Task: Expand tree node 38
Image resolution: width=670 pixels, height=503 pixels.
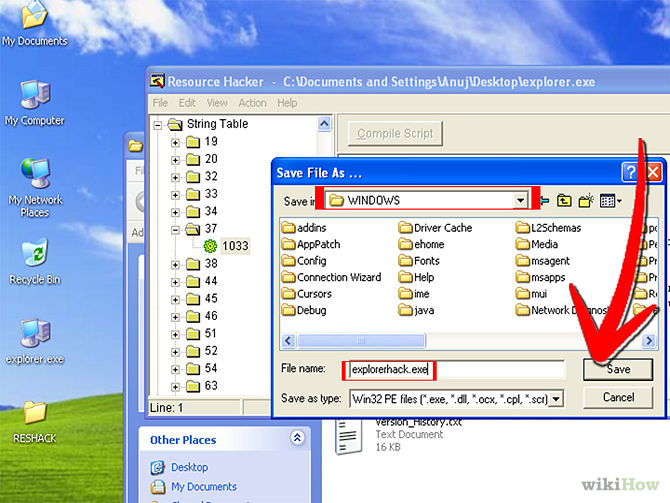Action: [x=175, y=265]
